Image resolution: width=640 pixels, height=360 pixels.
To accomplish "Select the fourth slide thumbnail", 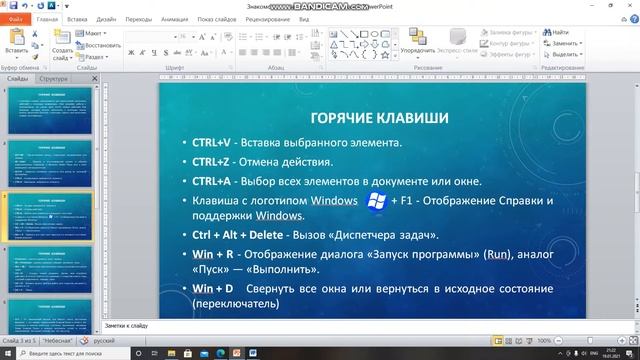I will (x=50, y=270).
